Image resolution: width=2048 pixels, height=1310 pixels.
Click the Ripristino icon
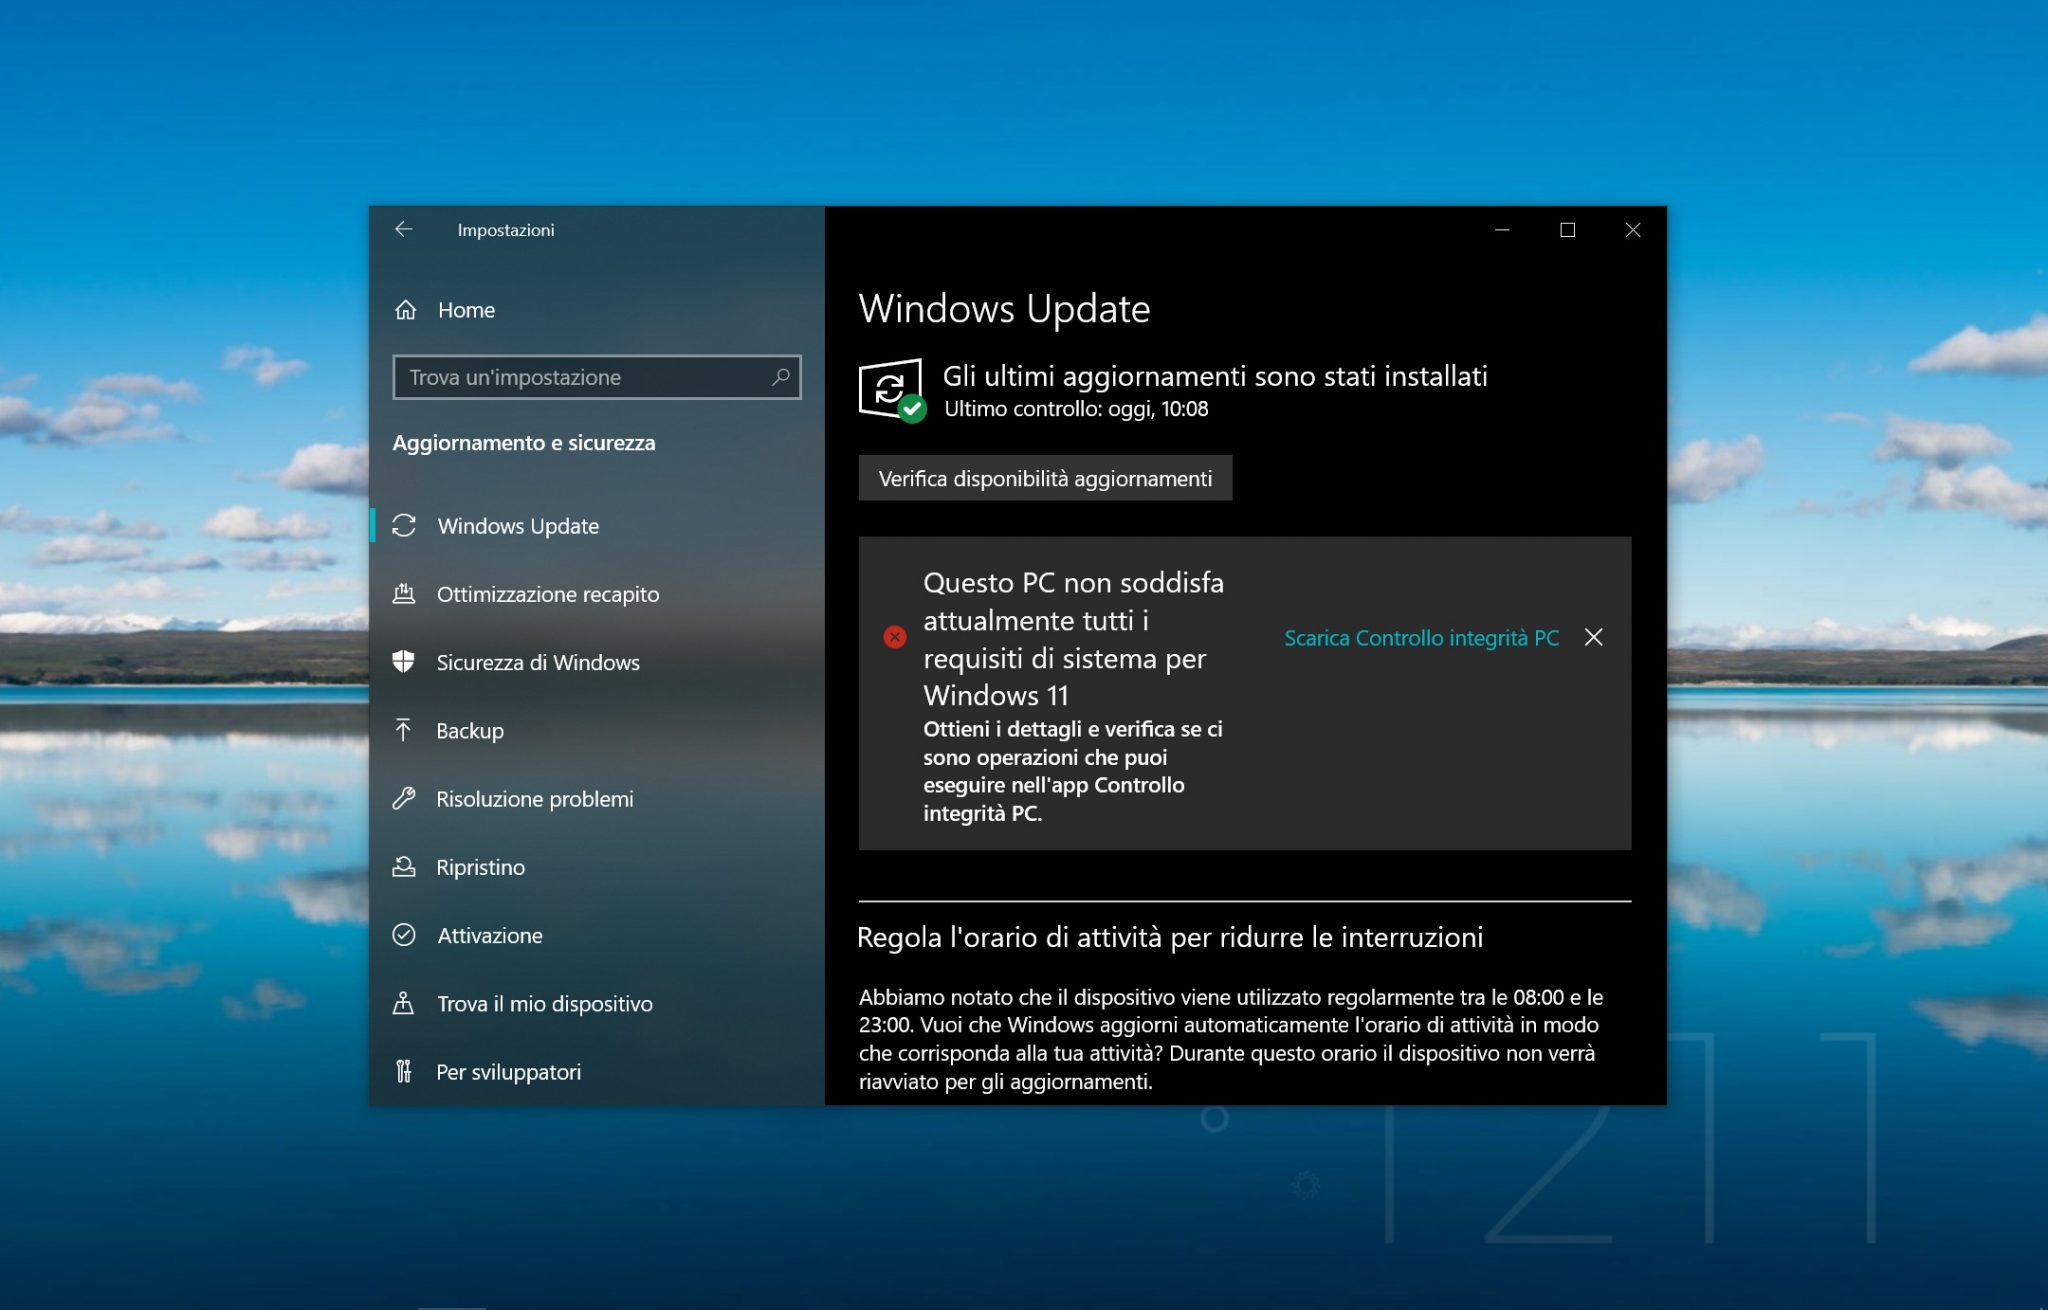pyautogui.click(x=404, y=867)
